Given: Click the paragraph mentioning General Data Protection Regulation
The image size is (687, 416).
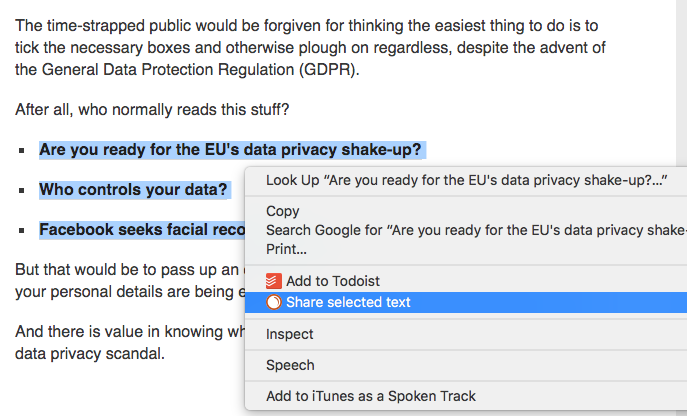Looking at the screenshot, I should (x=310, y=48).
